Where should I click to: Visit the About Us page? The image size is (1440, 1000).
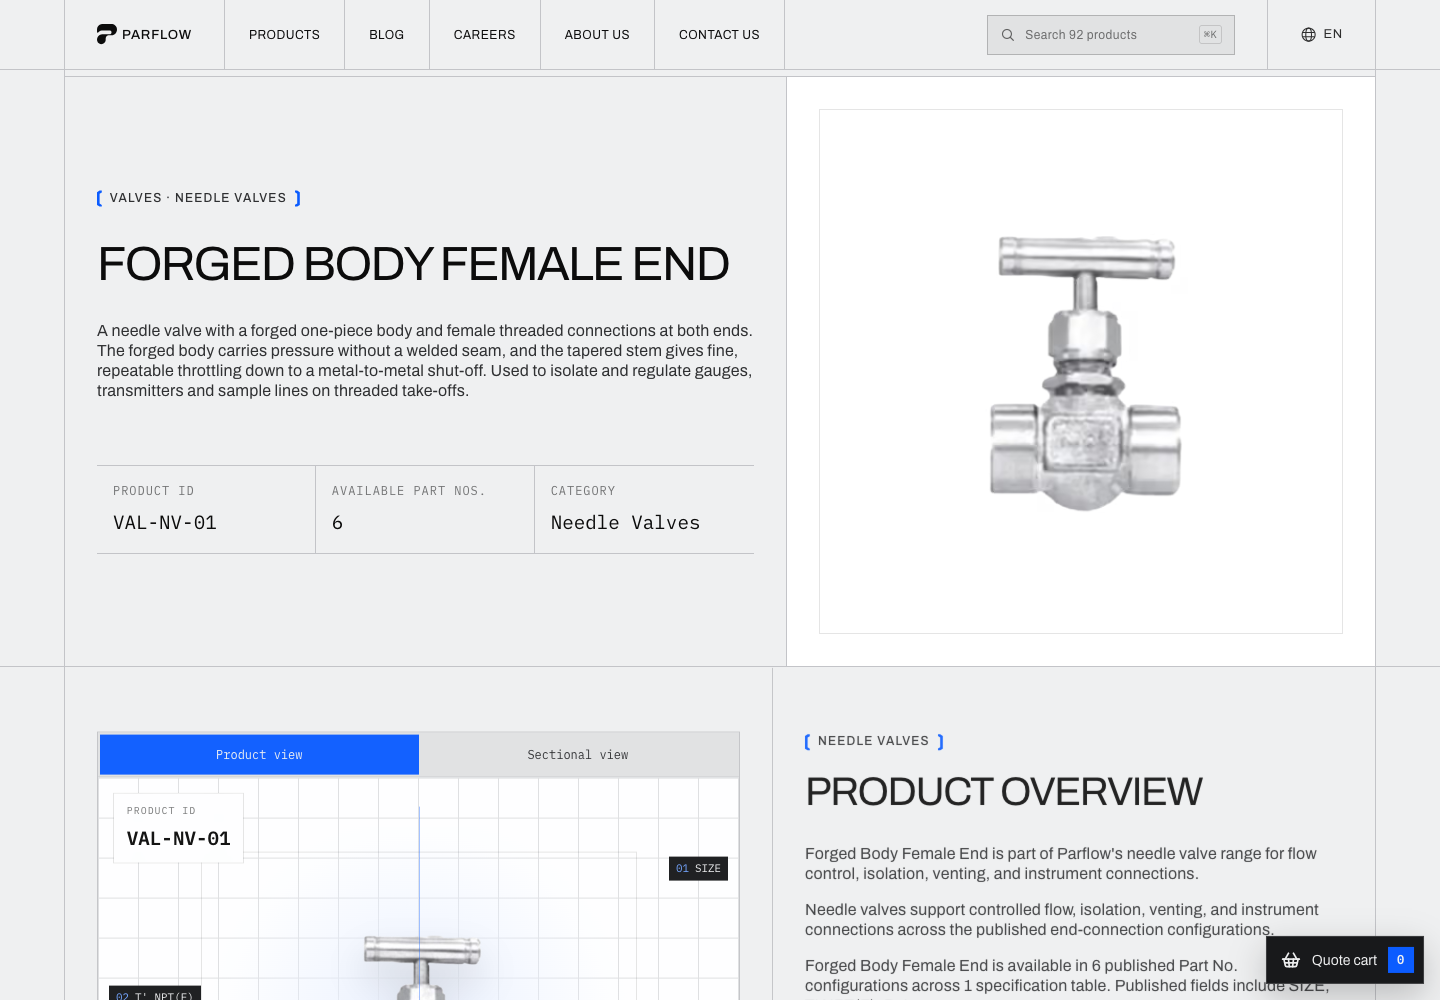tap(597, 34)
